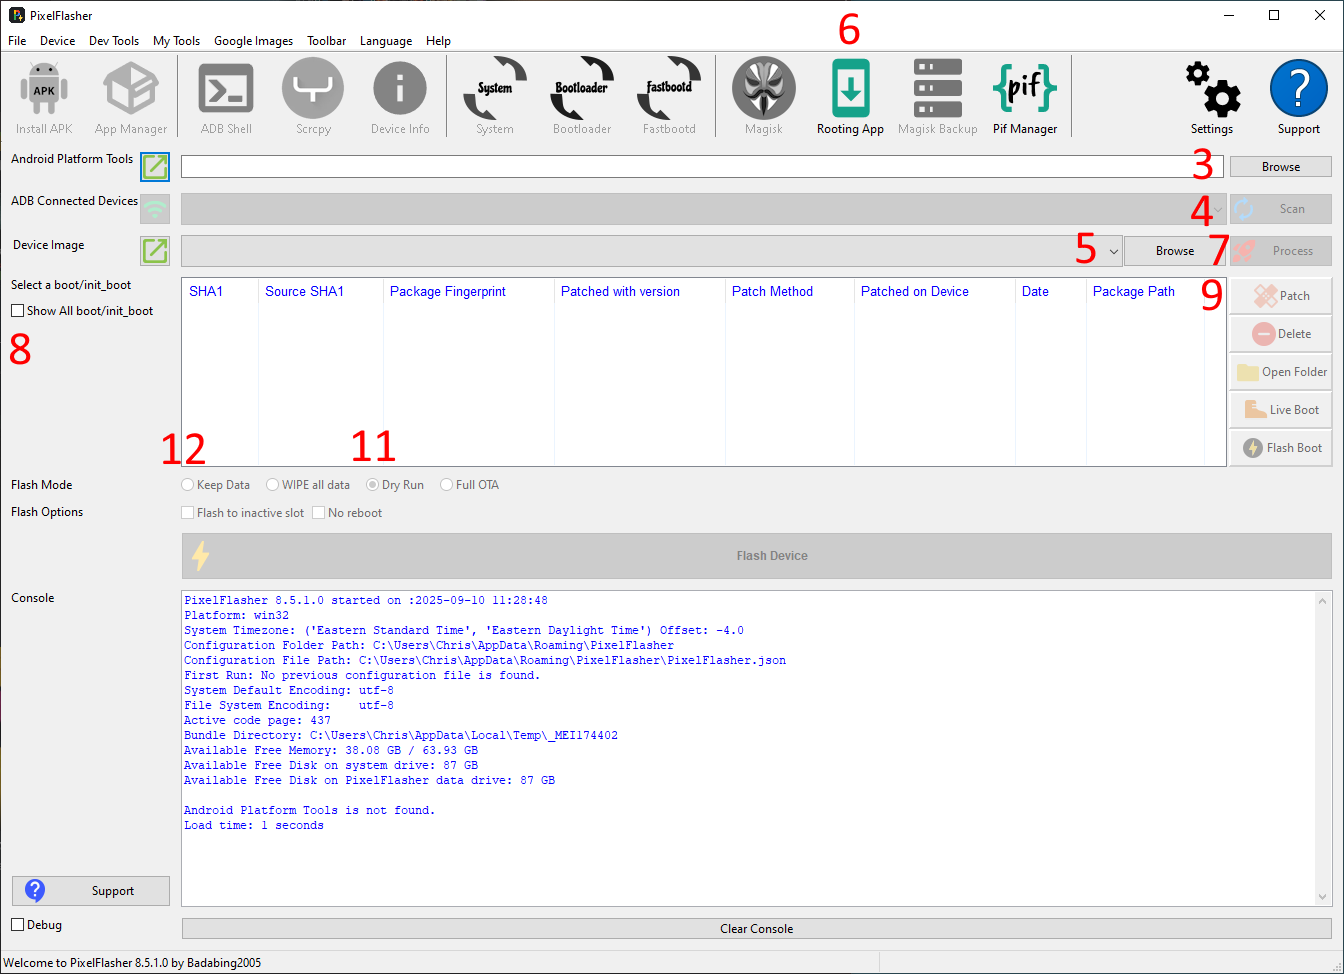1344x974 pixels.
Task: Open the File menu
Action: [17, 41]
